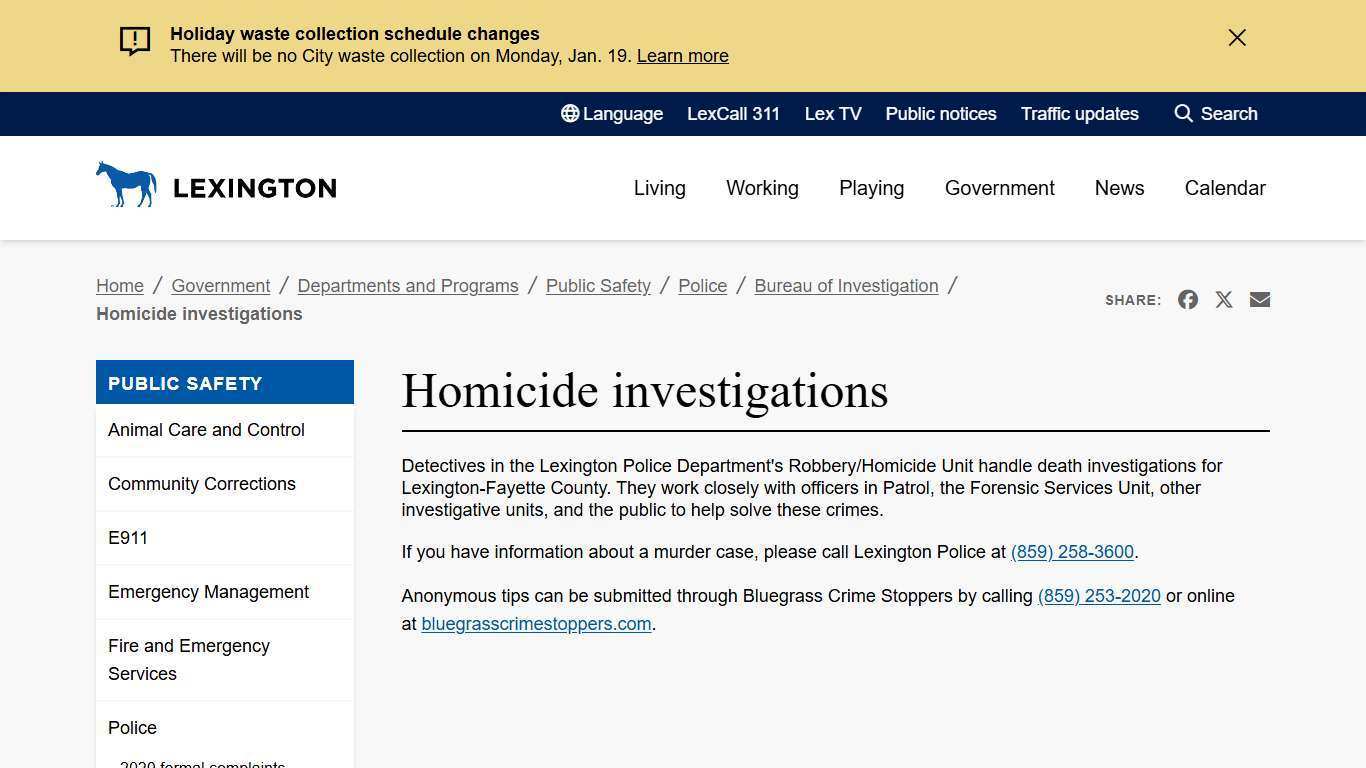Open the Search function
The height and width of the screenshot is (768, 1366).
[x=1216, y=114]
